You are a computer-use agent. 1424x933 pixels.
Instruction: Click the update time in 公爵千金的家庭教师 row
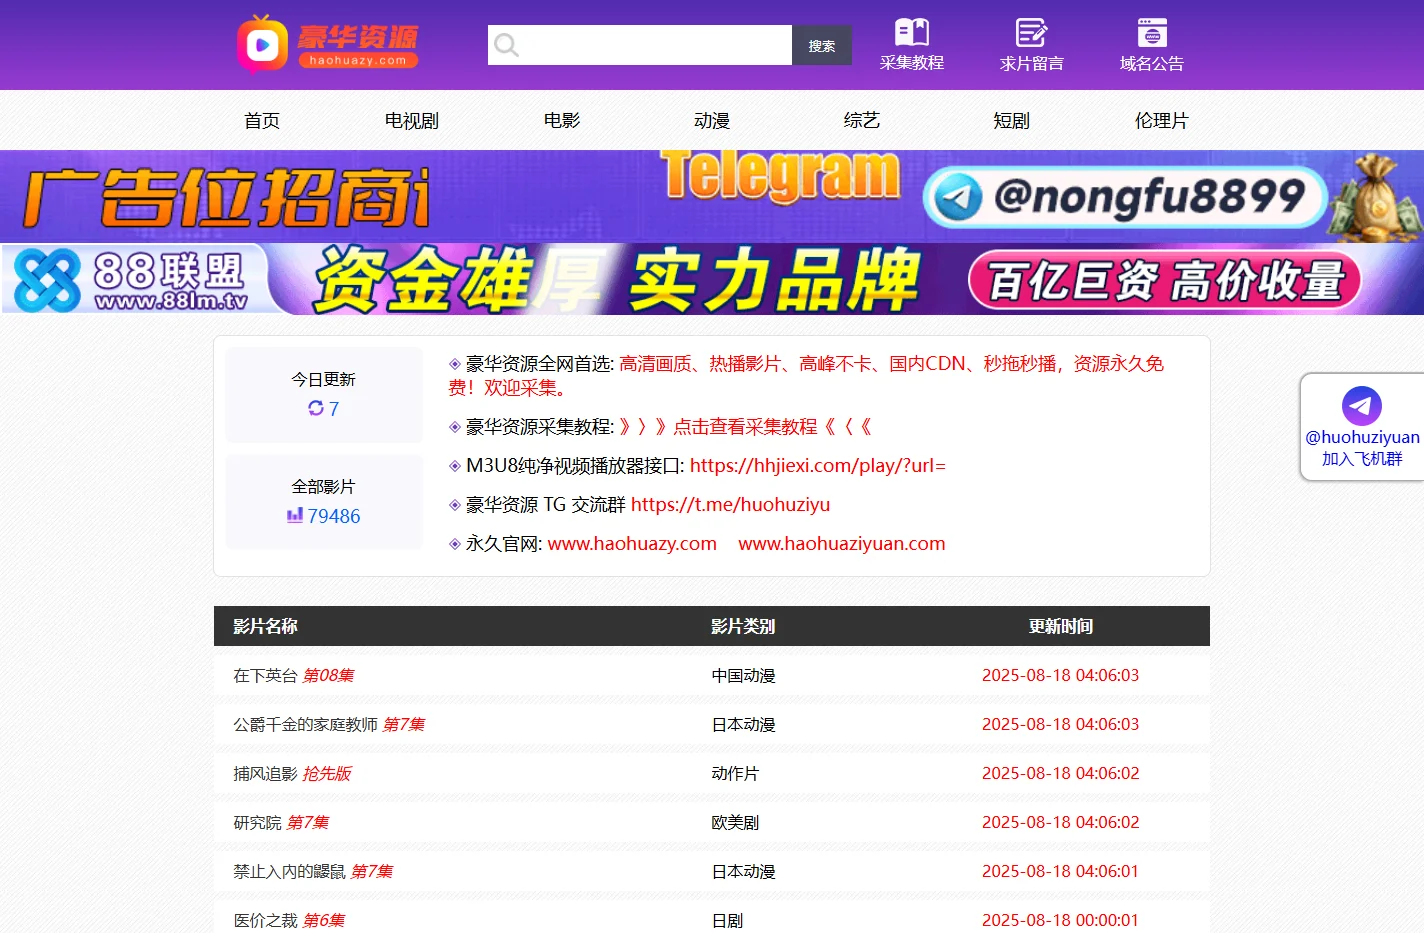(x=1060, y=724)
